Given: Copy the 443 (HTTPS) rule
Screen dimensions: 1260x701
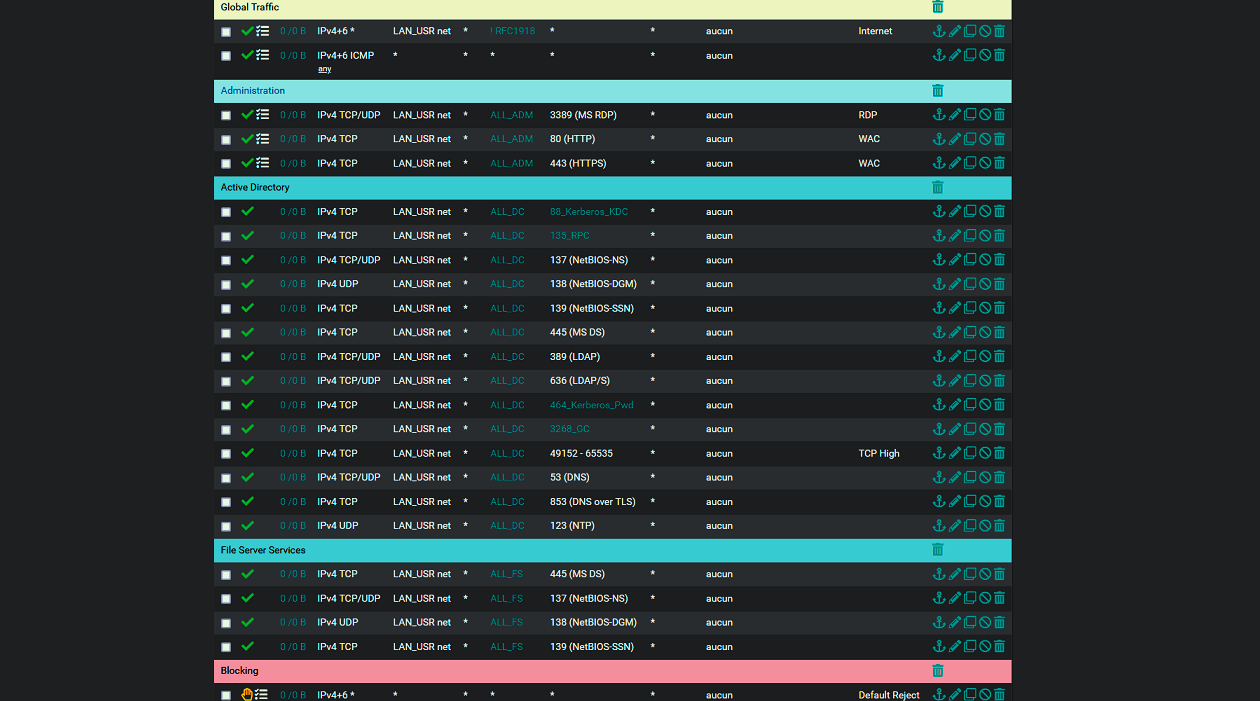Looking at the screenshot, I should point(970,163).
